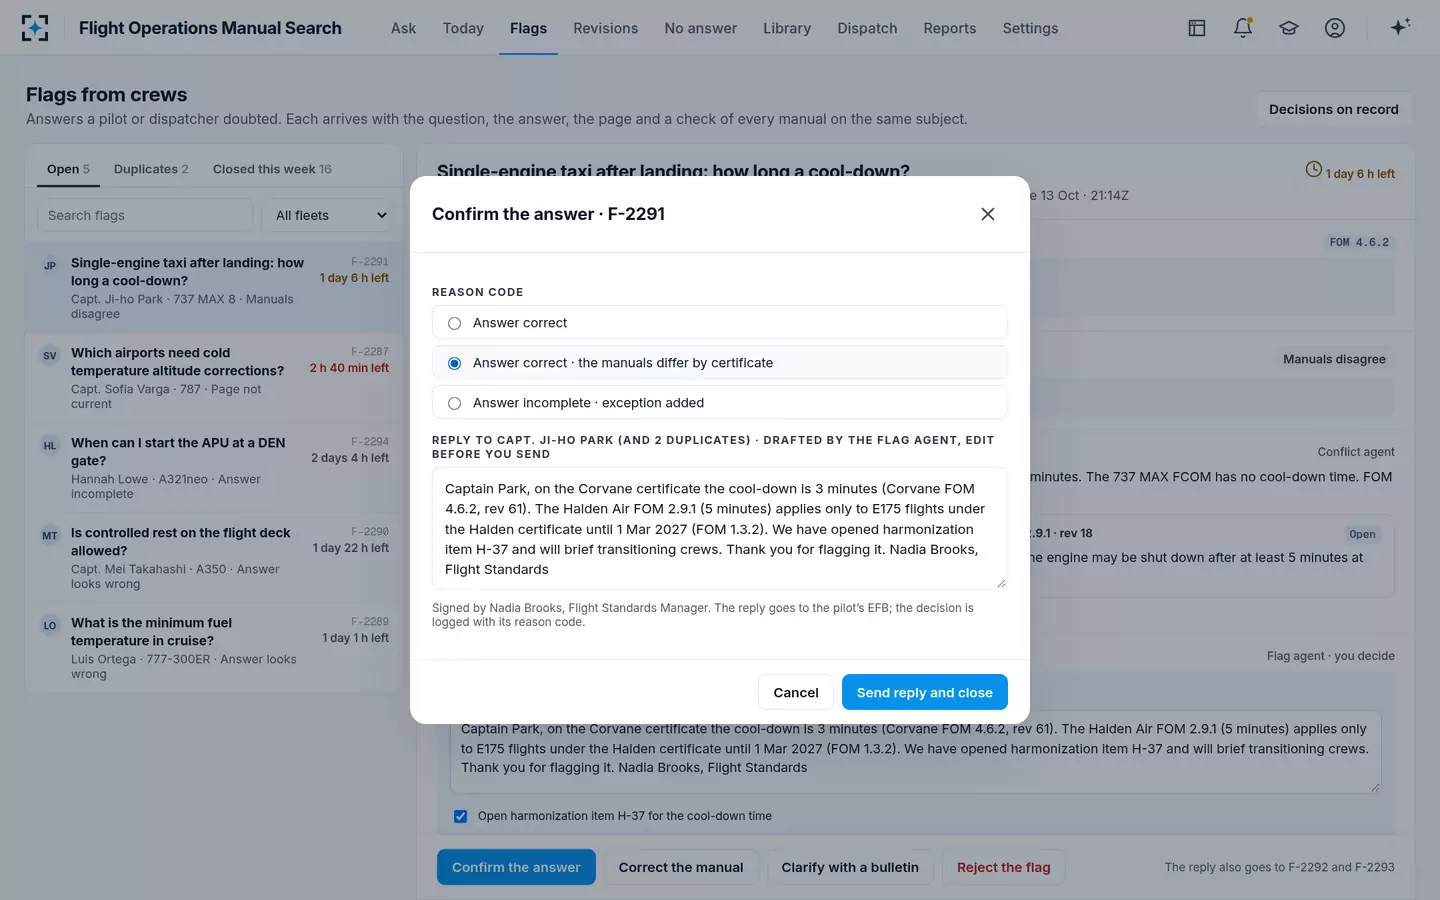This screenshot has width=1440, height=900.
Task: Show Closed this week flags
Action: pos(272,169)
